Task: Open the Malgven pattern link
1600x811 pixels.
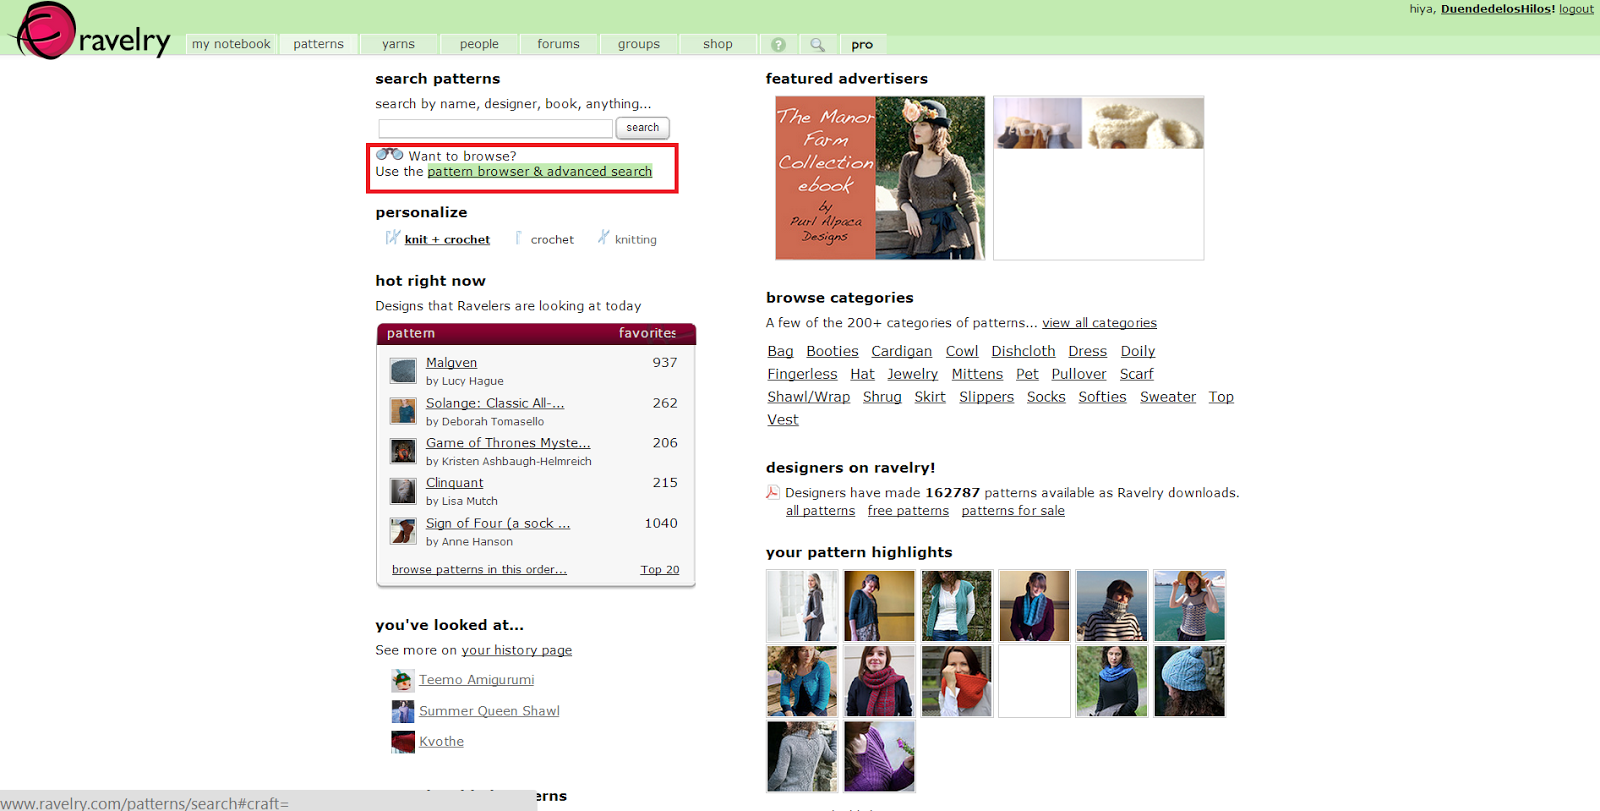Action: (451, 363)
